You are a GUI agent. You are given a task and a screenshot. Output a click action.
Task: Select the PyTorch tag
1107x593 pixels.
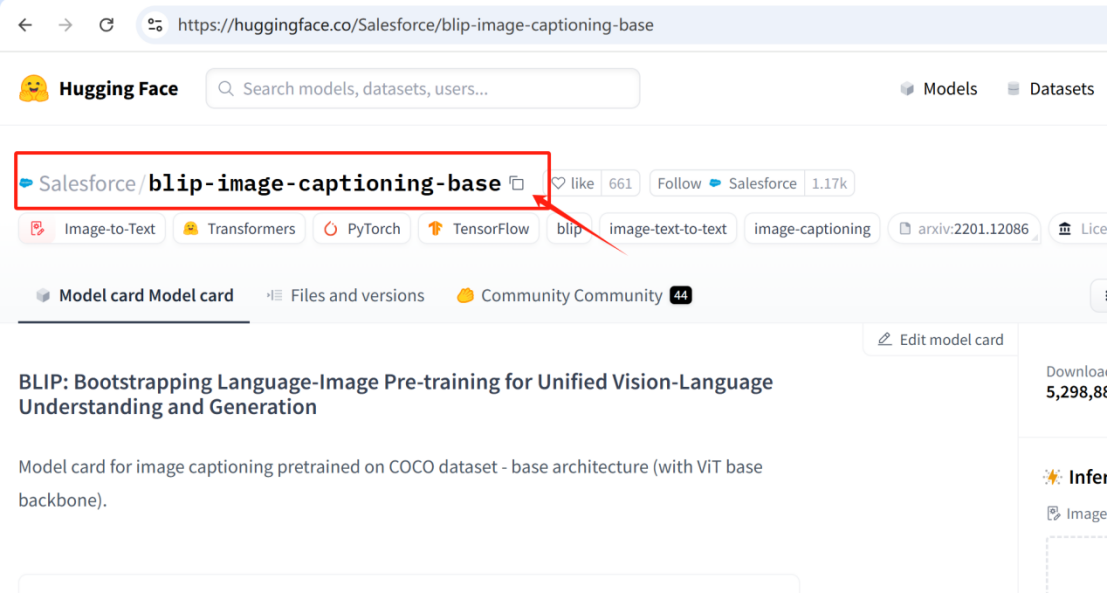361,229
